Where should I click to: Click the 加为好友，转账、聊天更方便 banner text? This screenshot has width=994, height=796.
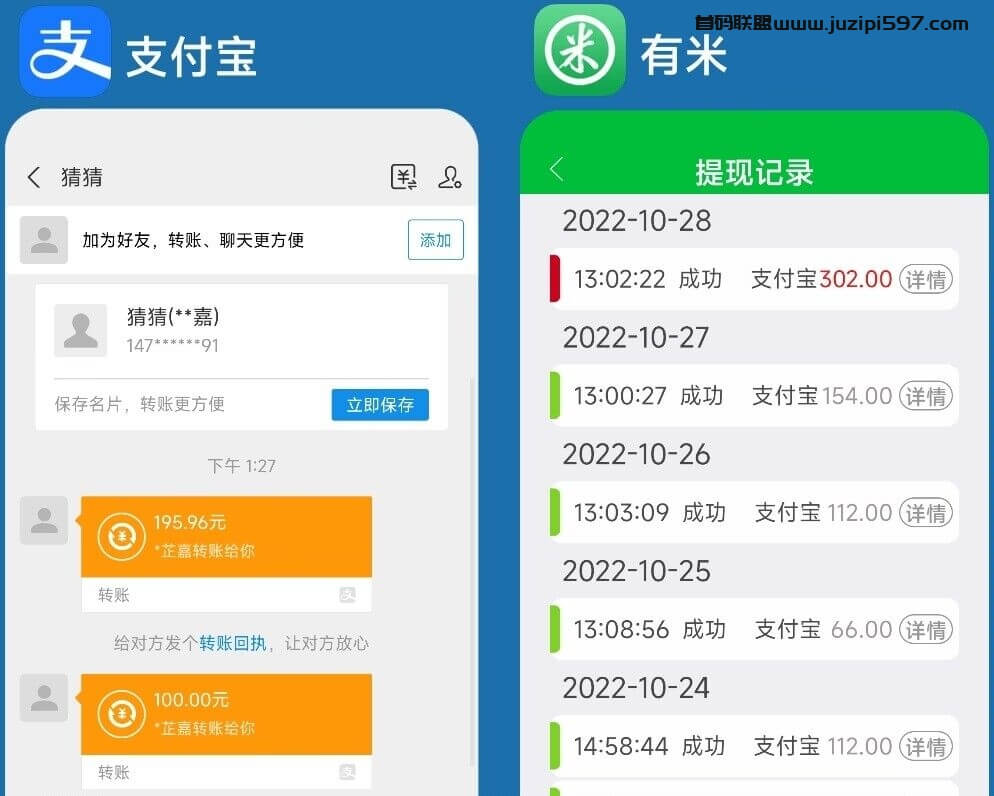(193, 240)
